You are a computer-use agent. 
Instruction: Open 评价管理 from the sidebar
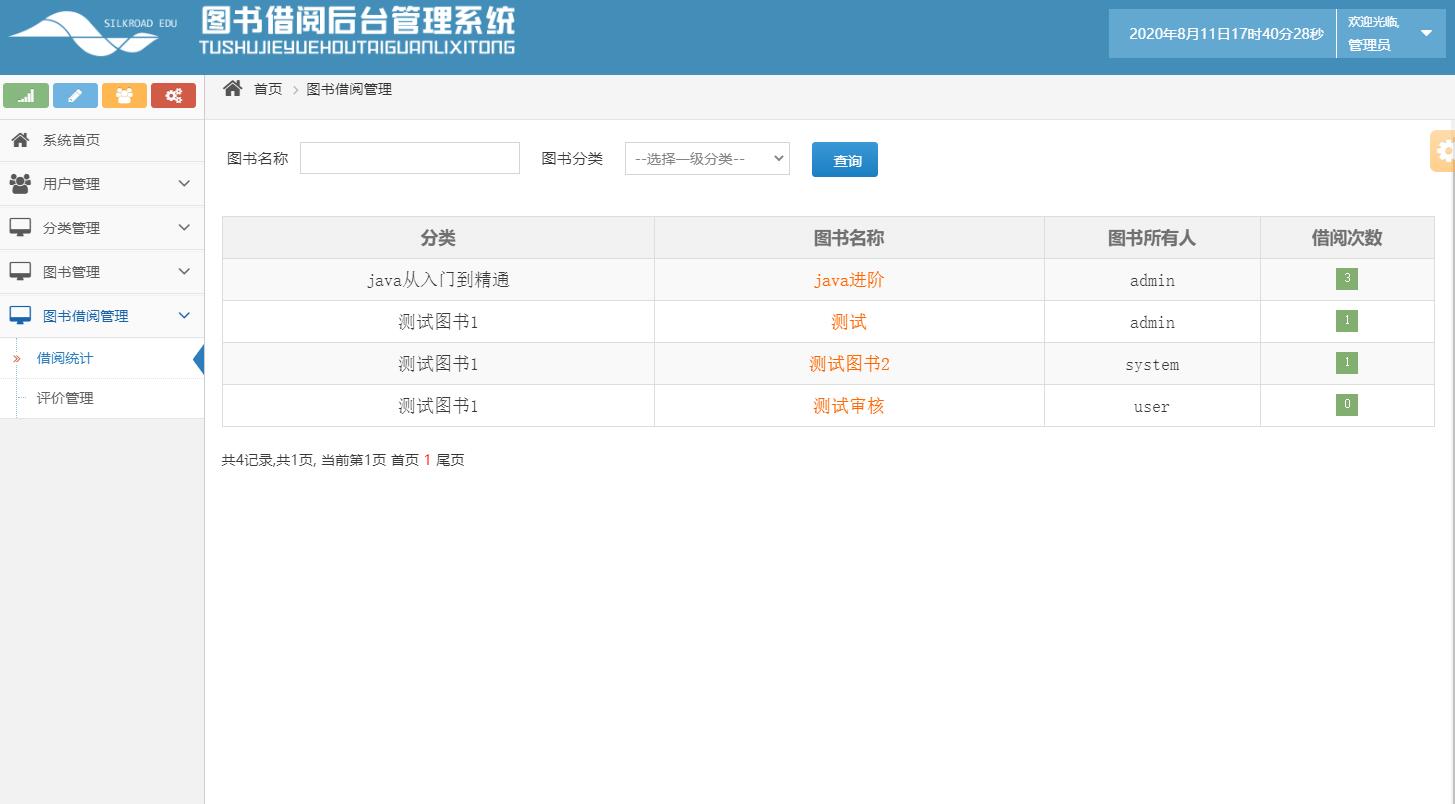click(x=63, y=398)
